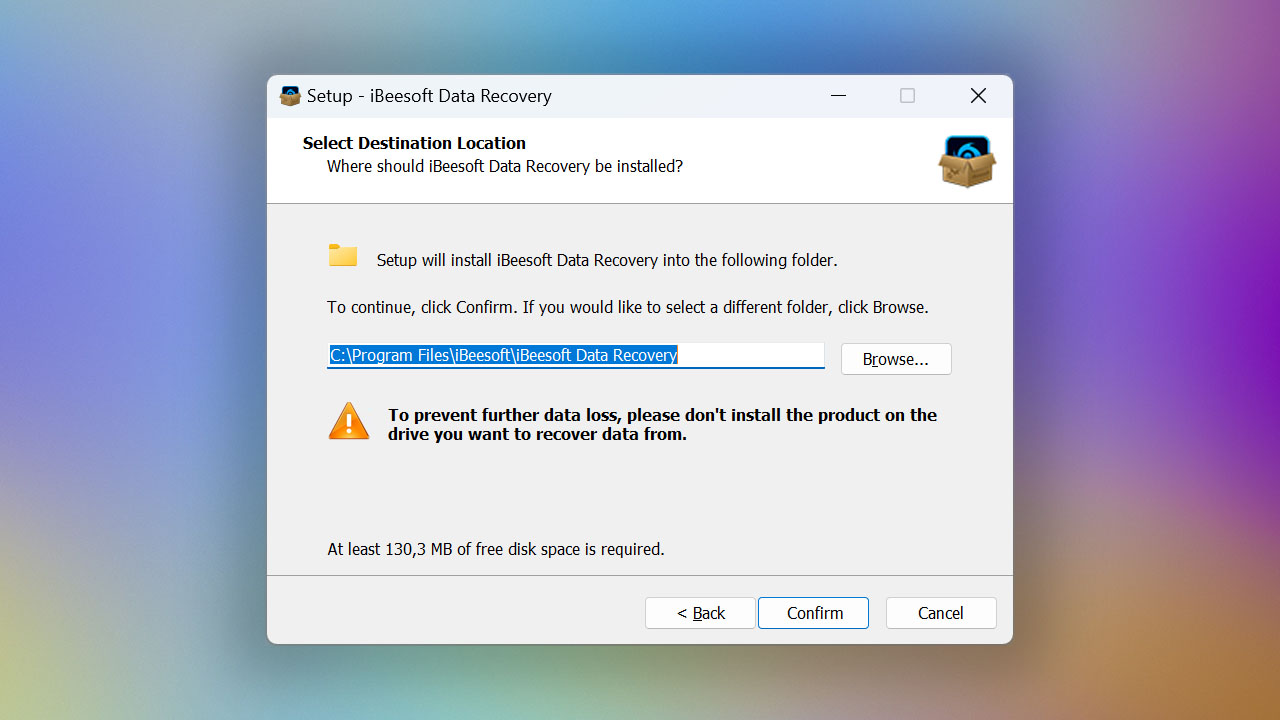Viewport: 1280px width, 720px height.
Task: Click the yellow folder icon
Action: point(343,255)
